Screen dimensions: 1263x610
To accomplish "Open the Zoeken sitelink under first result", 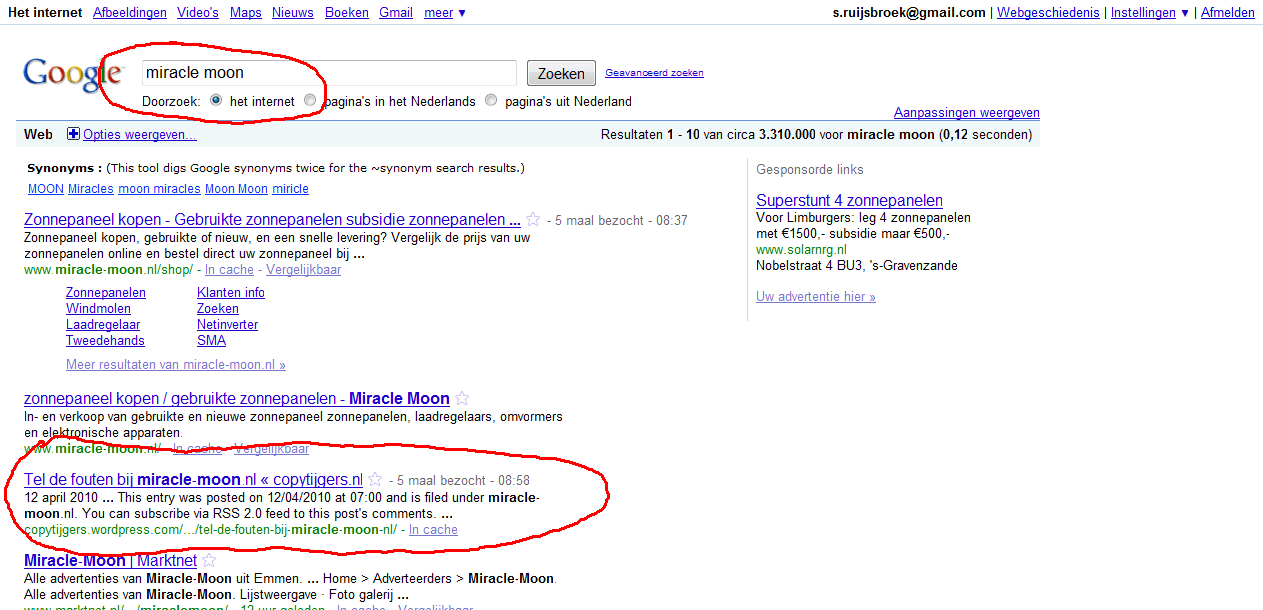I will click(x=218, y=309).
